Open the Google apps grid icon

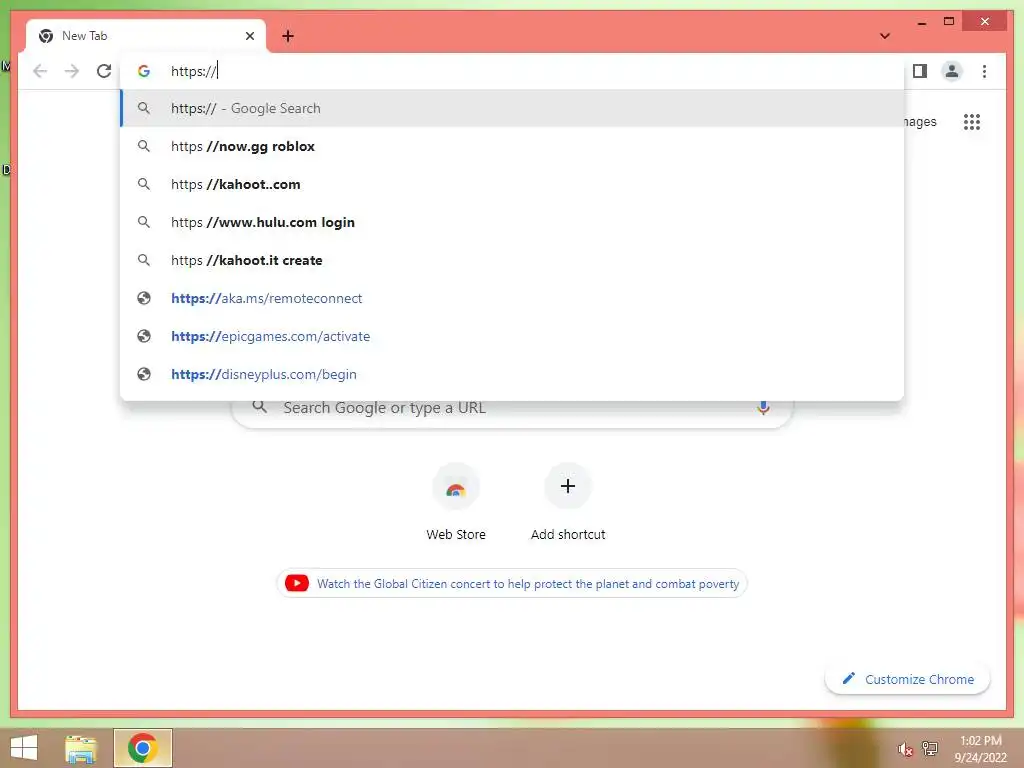971,121
